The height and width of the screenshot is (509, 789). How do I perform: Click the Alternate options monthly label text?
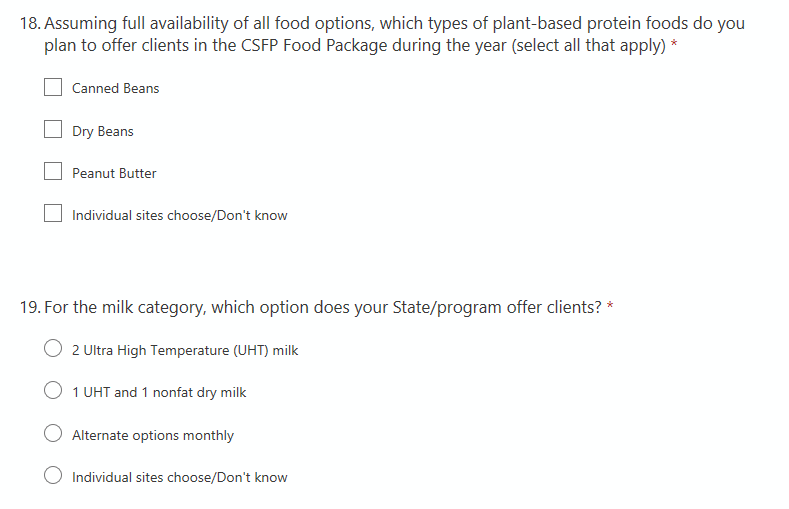point(153,435)
